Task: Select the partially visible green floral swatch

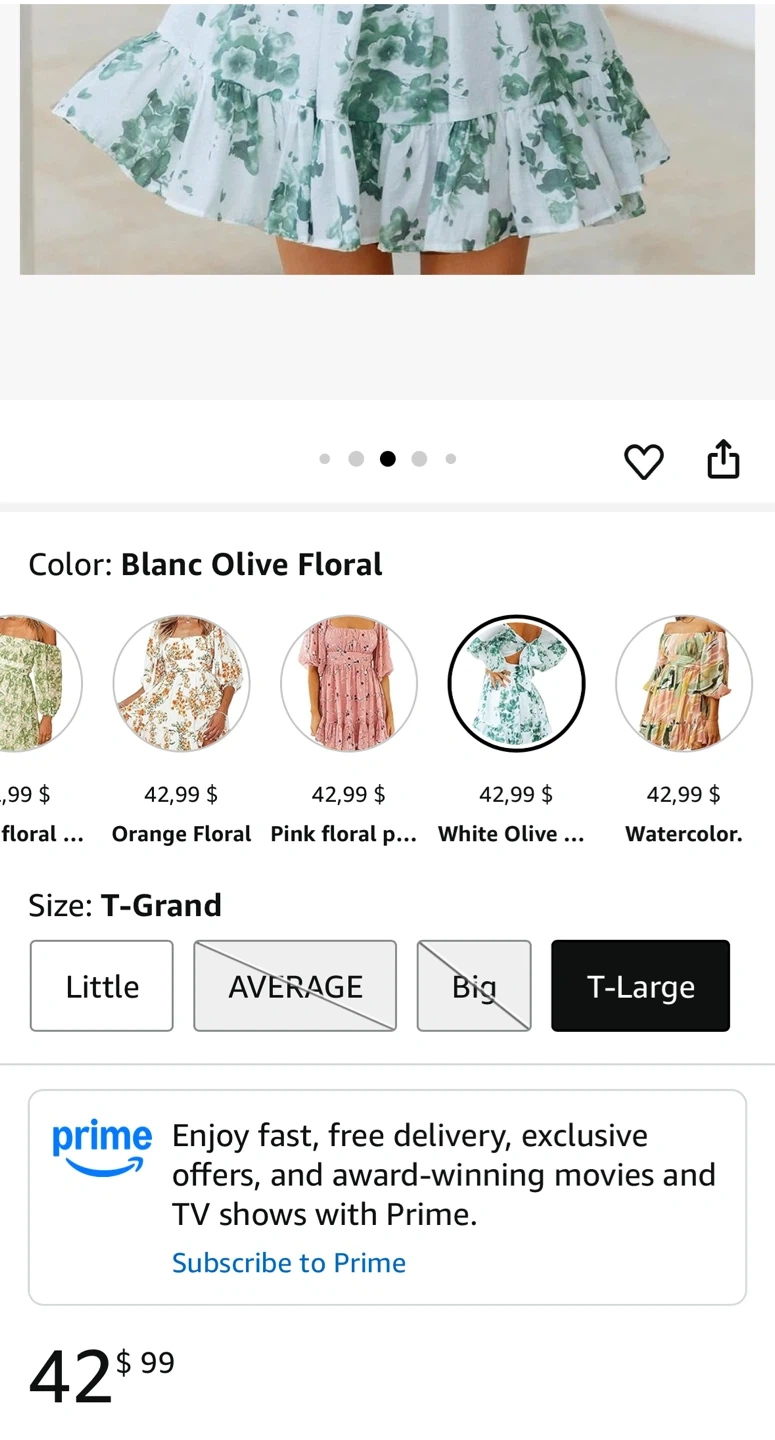Action: pos(36,684)
